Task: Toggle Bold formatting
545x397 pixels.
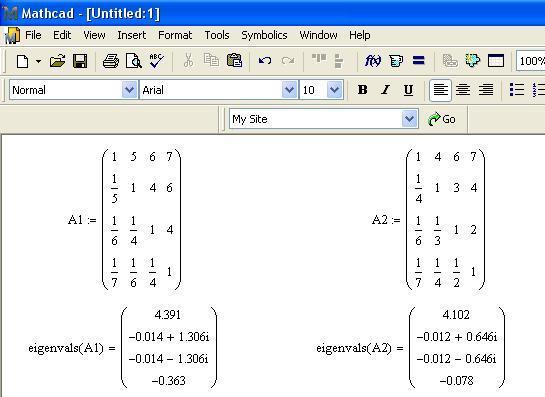Action: pos(363,90)
